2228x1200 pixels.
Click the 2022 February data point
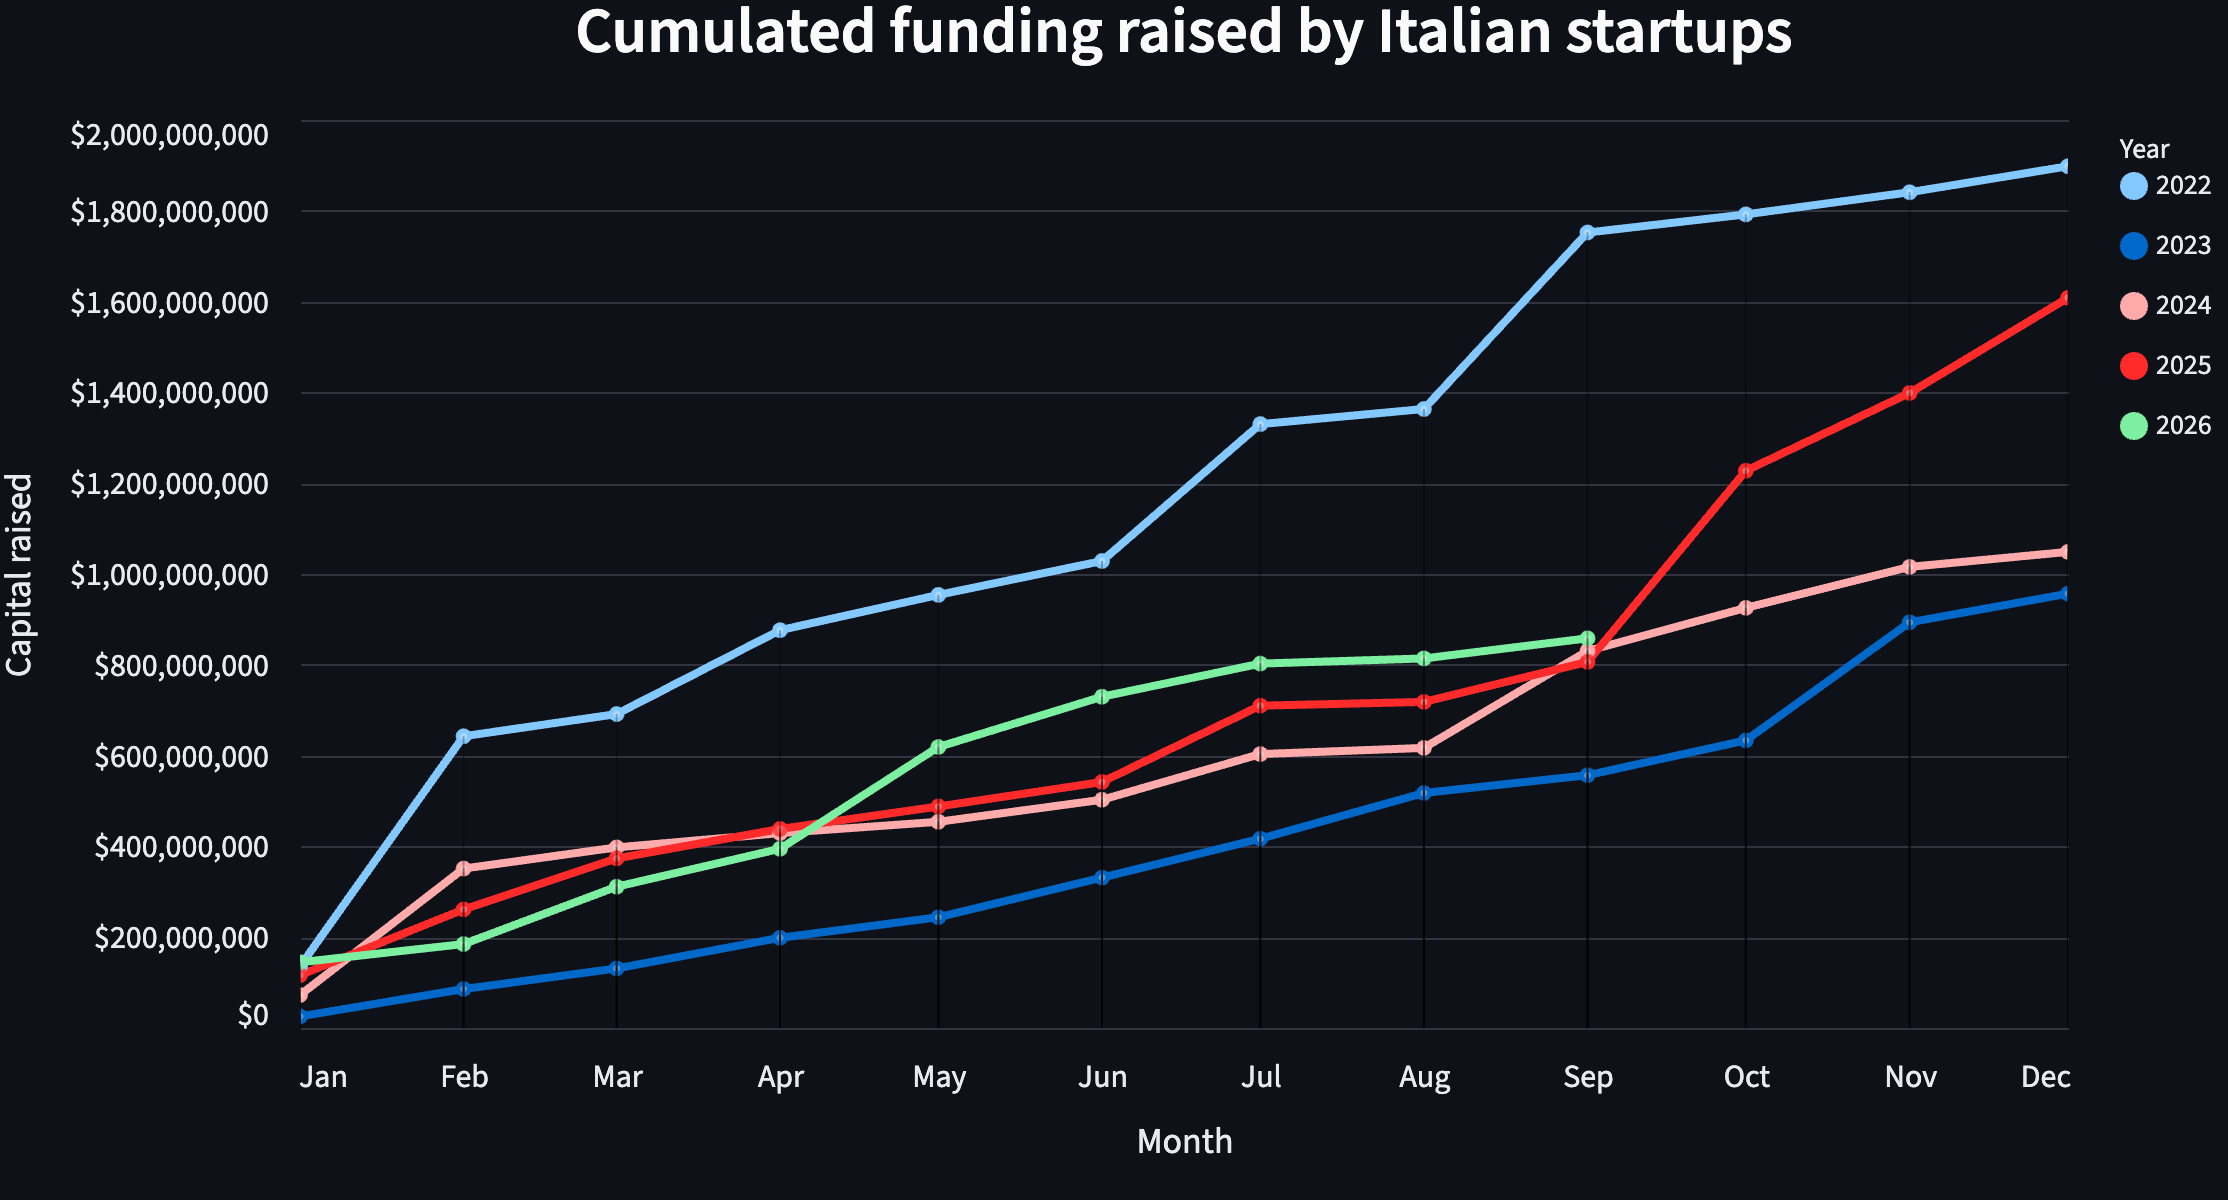click(463, 736)
